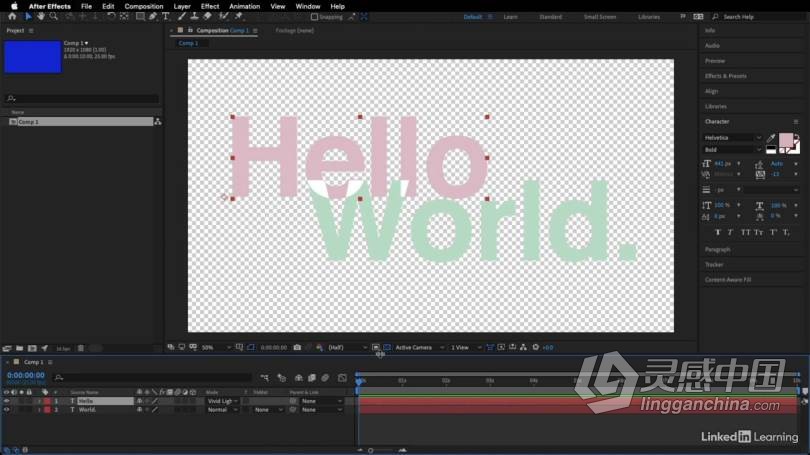Select the Home icon in toolbar

[x=12, y=17]
